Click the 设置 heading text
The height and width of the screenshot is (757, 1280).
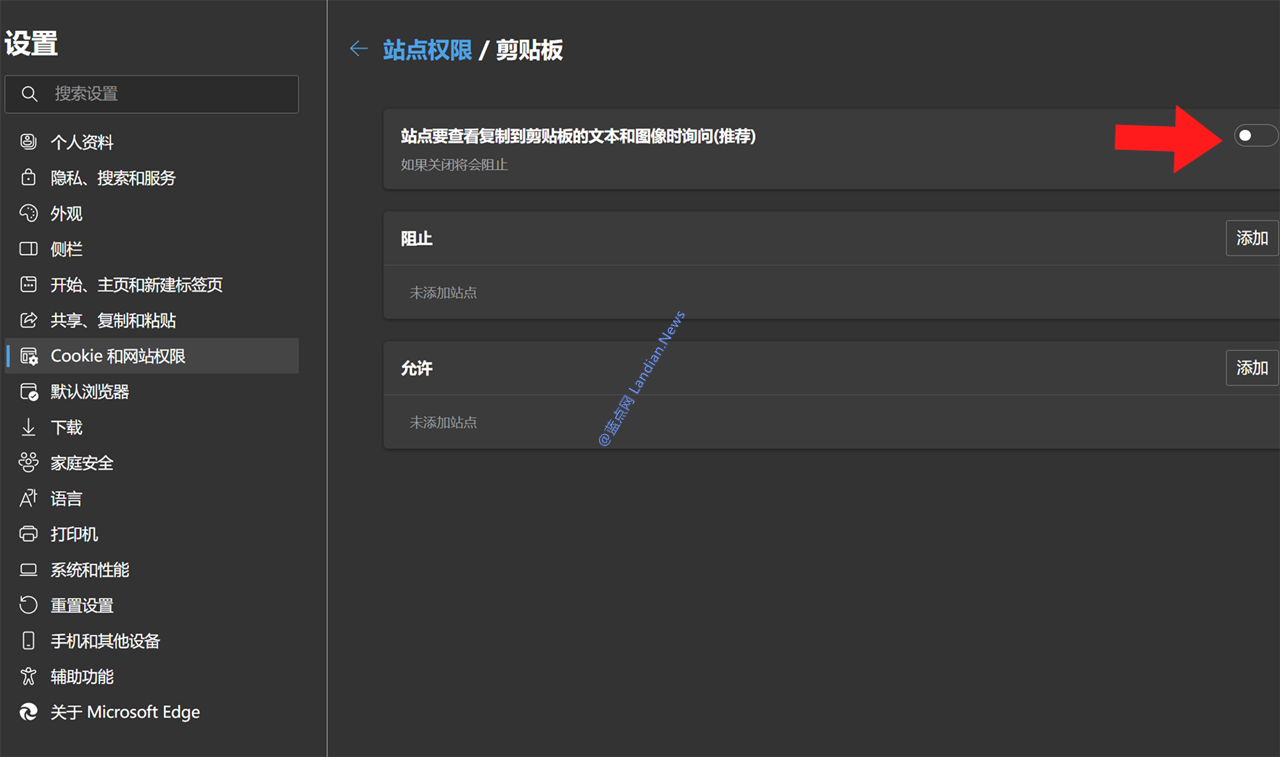pos(31,43)
